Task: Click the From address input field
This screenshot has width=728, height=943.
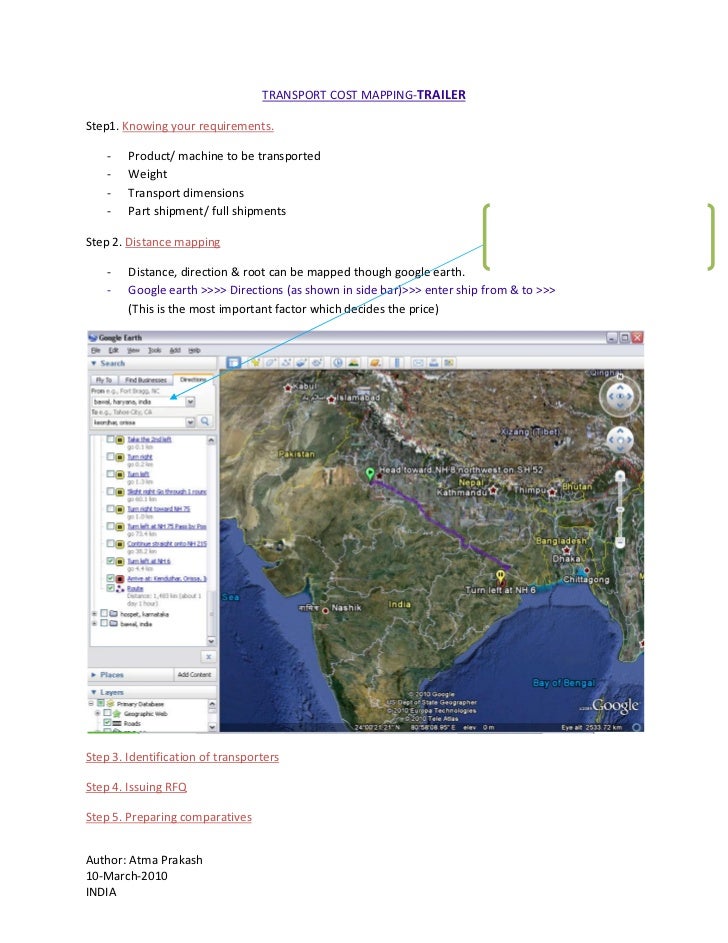Action: [138, 401]
